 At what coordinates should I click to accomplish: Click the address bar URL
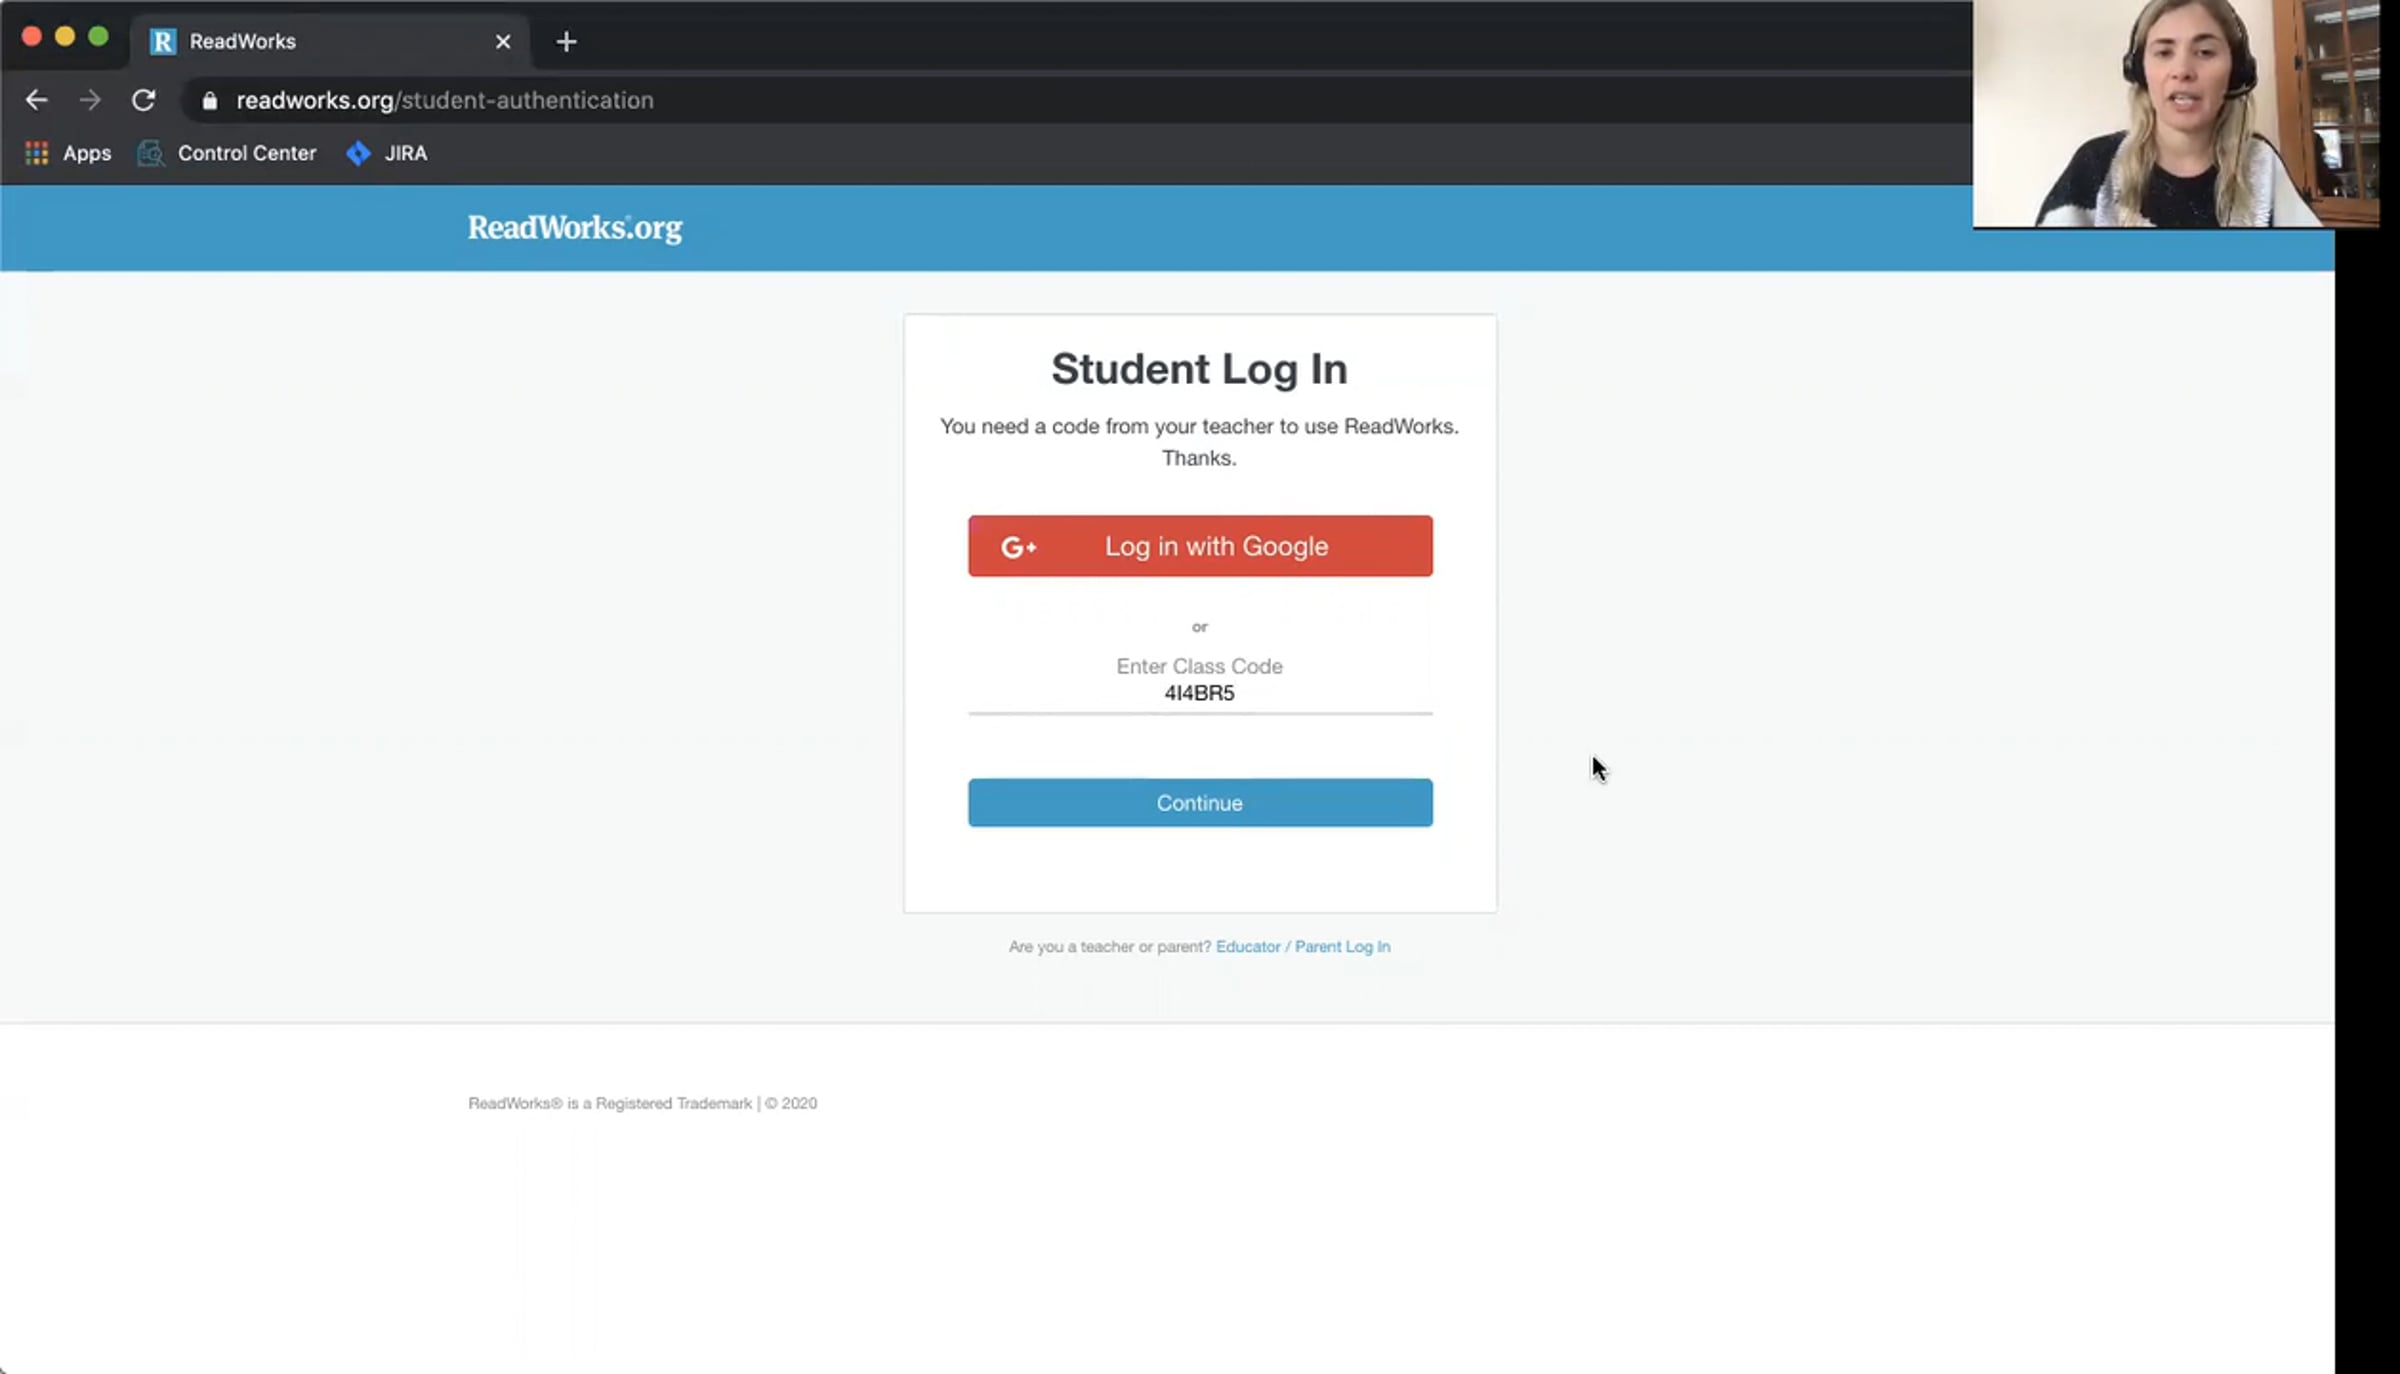(x=445, y=100)
